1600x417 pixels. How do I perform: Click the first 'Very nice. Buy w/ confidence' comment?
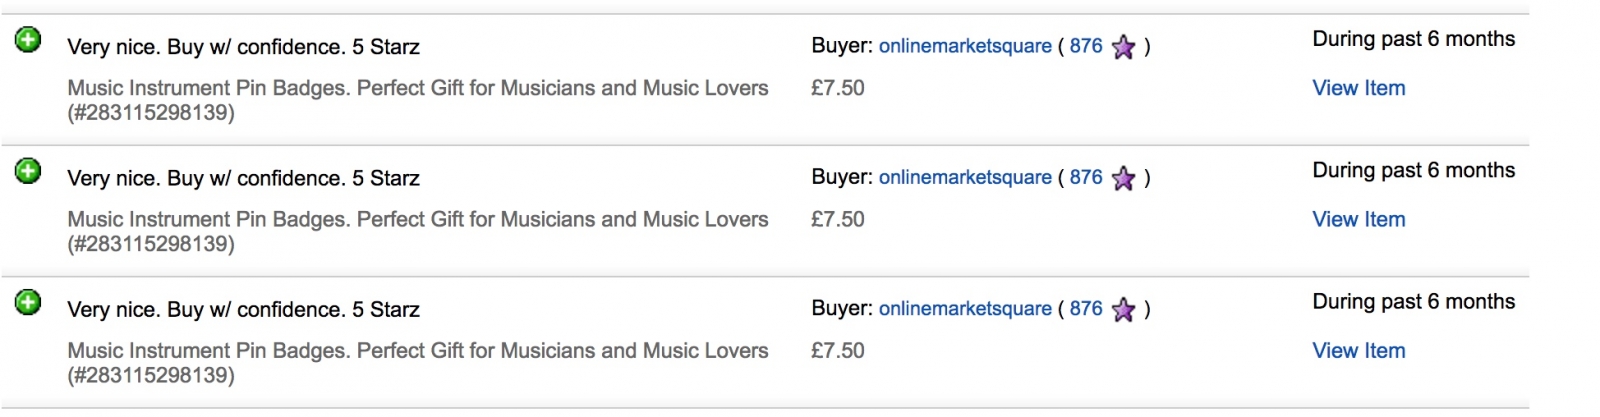pos(243,47)
